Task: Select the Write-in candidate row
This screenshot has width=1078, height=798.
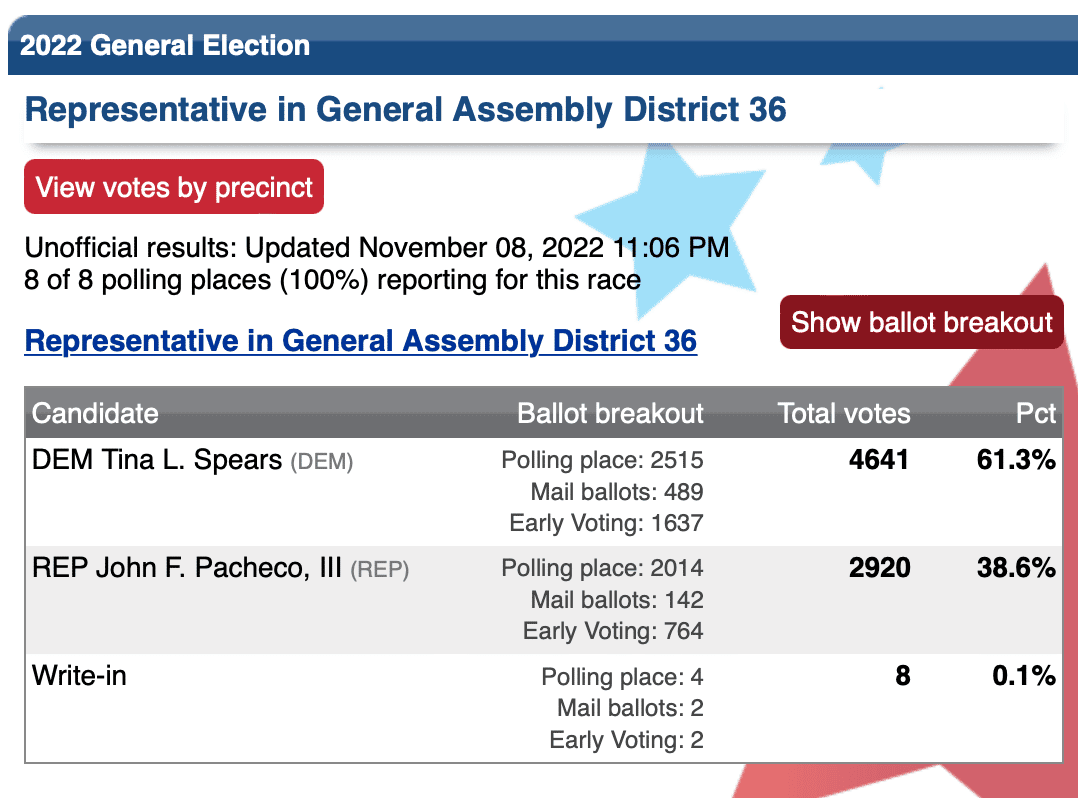Action: pos(543,708)
